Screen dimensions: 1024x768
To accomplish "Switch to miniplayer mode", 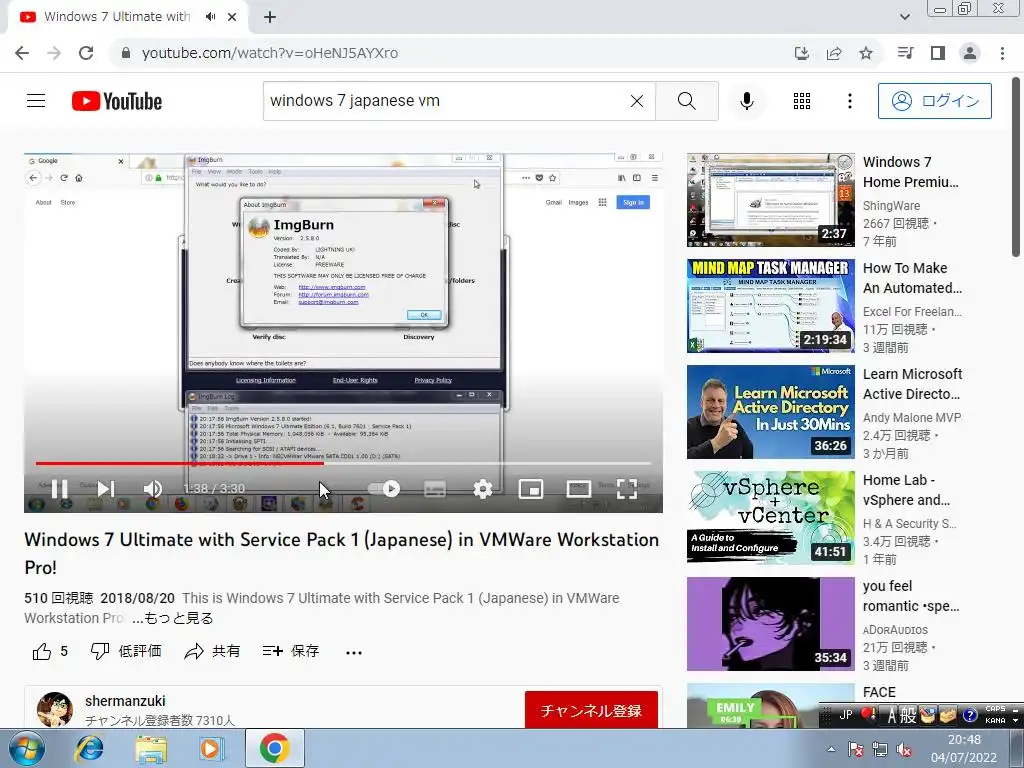I will tap(530, 488).
